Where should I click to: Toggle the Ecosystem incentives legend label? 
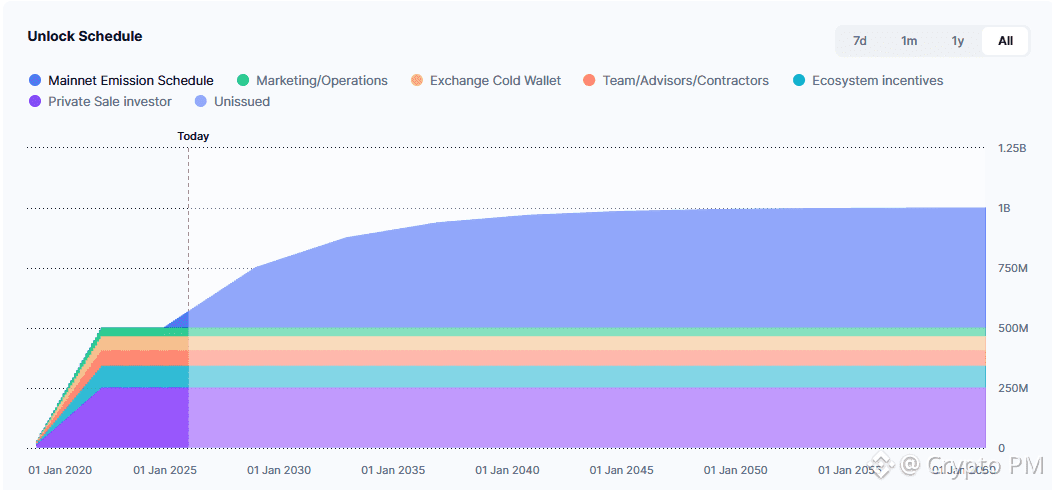tap(877, 81)
